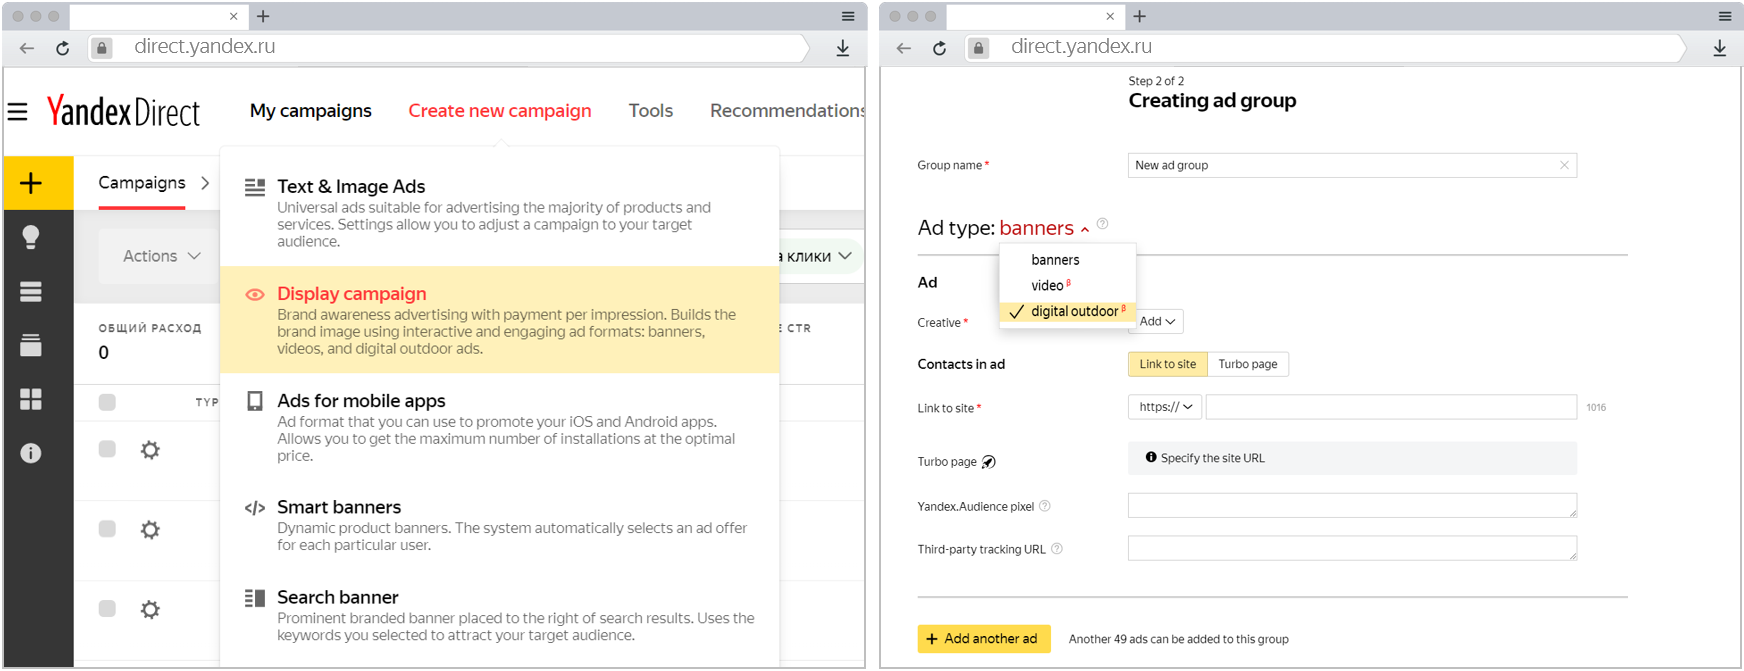Click help icon next to Ad type
This screenshot has height=671, width=1744.
[1102, 224]
